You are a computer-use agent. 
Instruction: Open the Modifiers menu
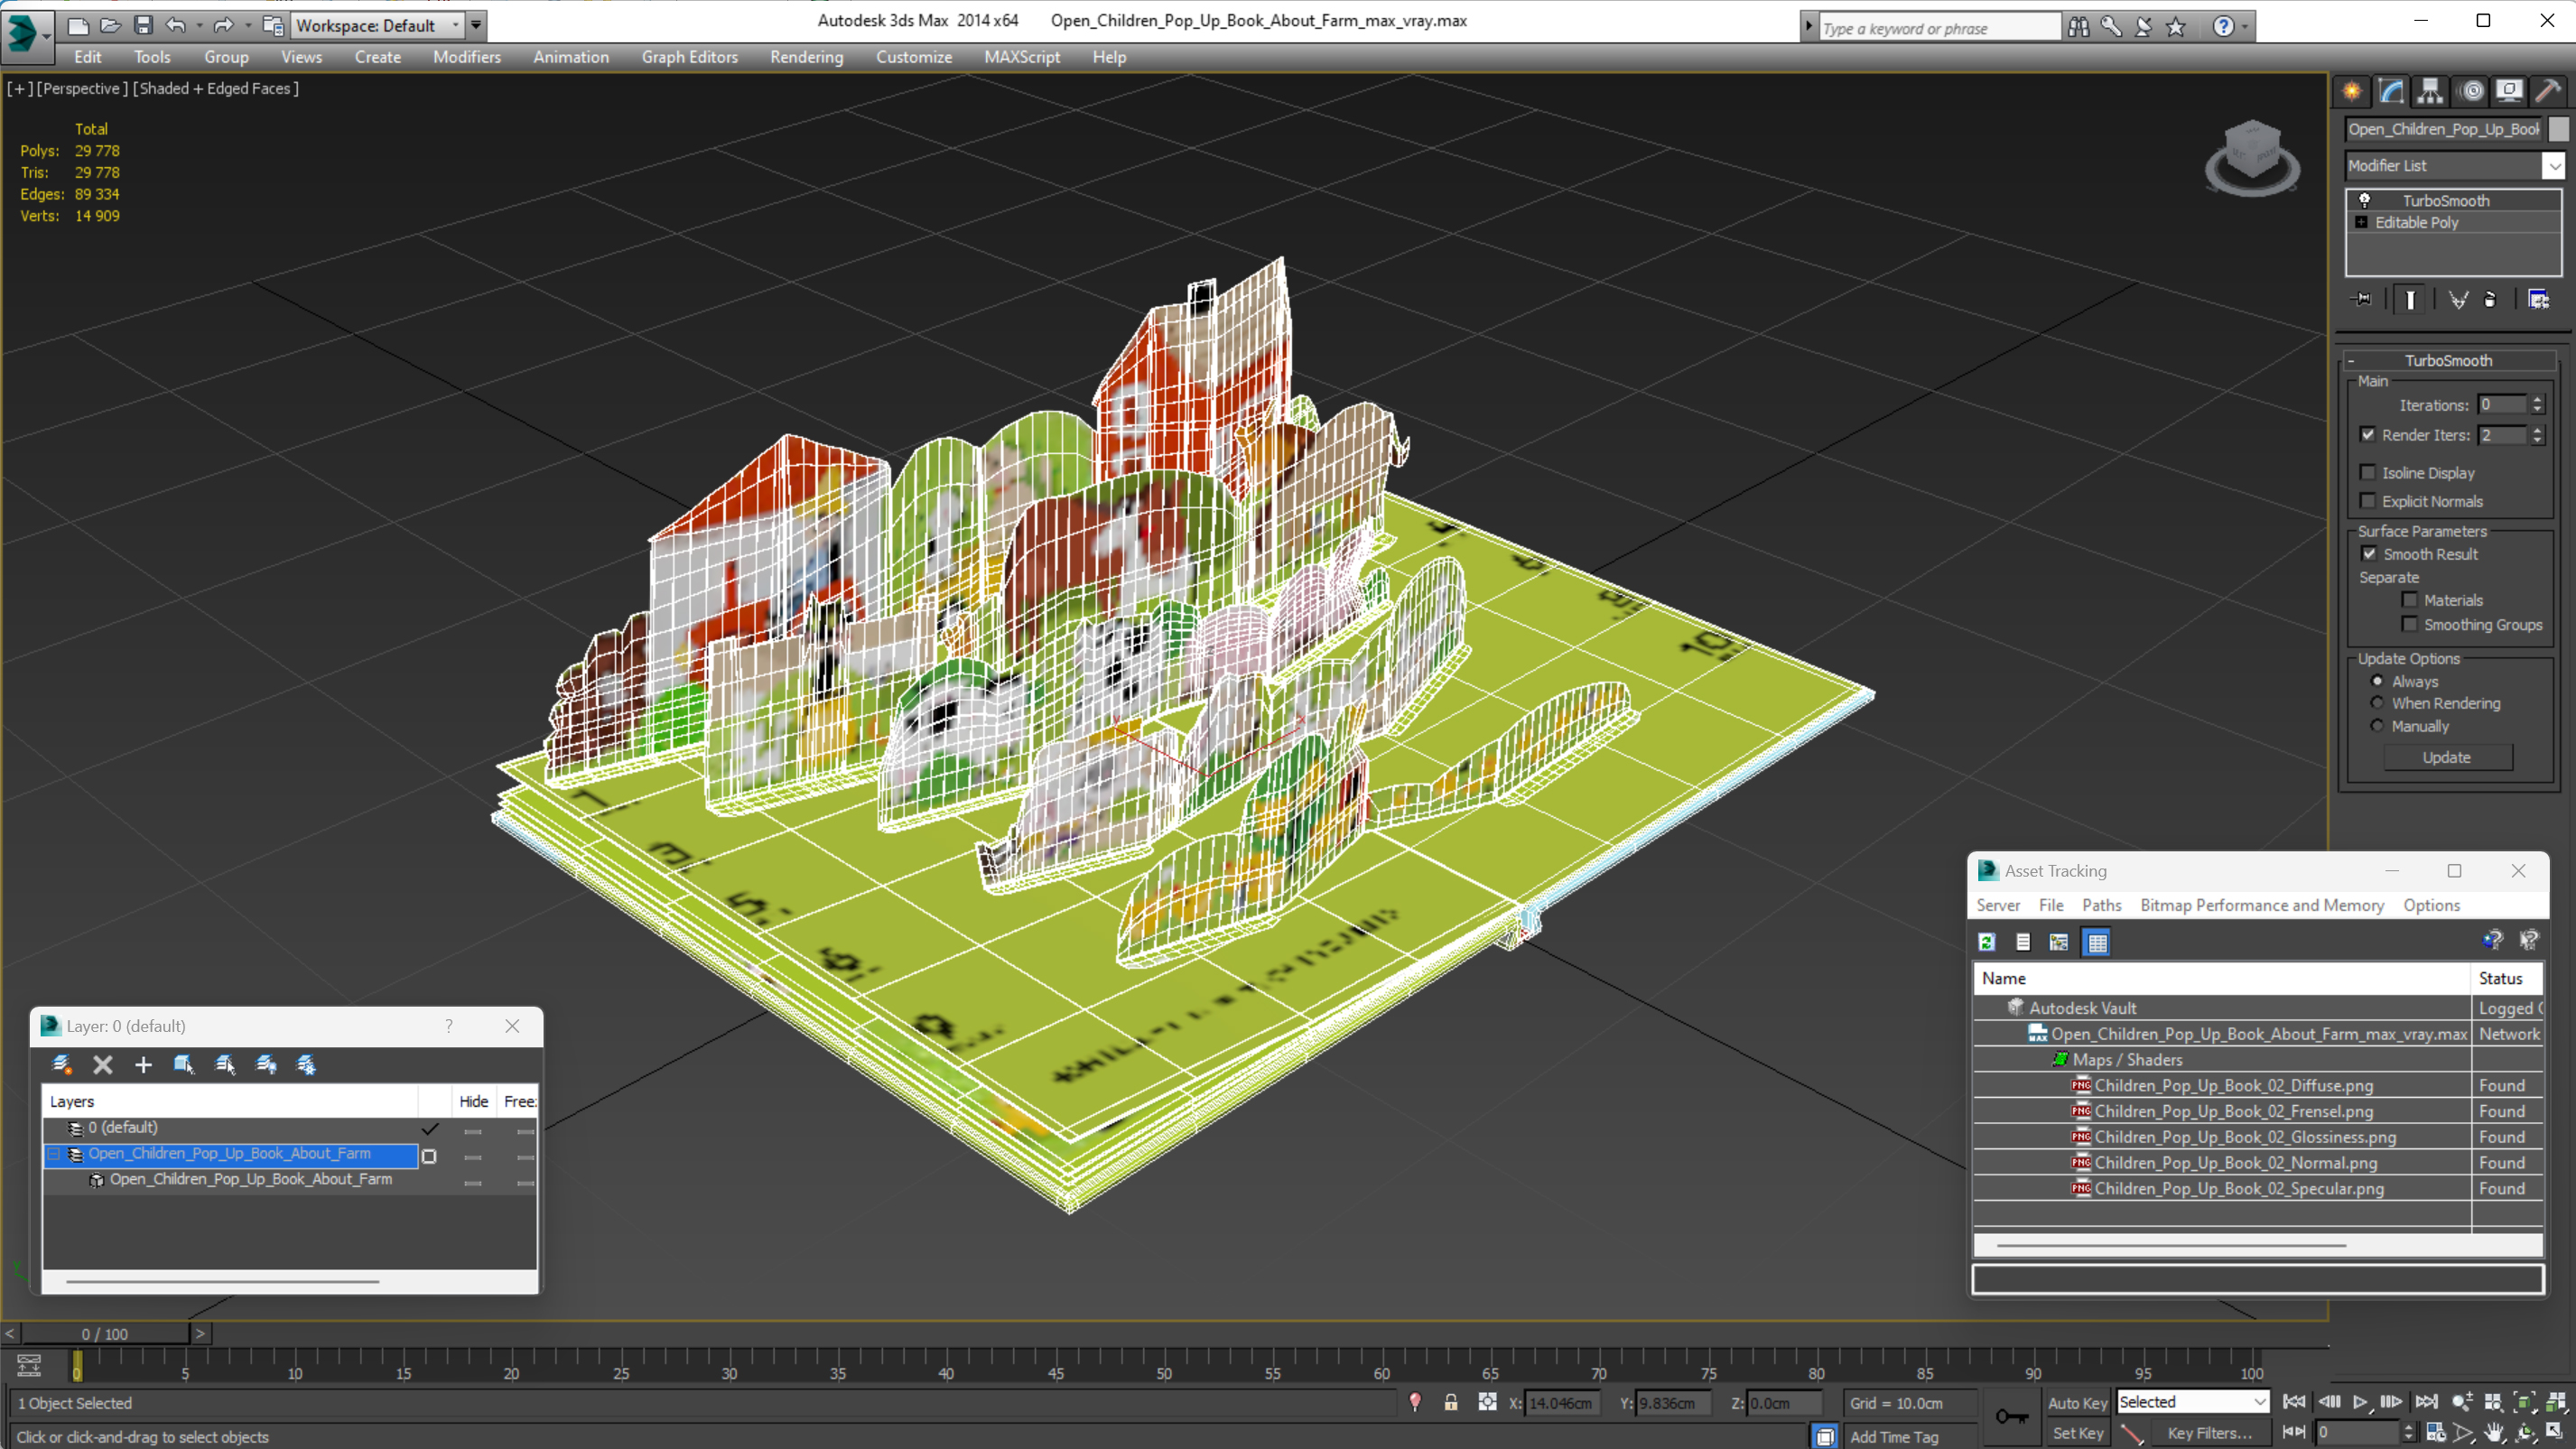point(467,57)
